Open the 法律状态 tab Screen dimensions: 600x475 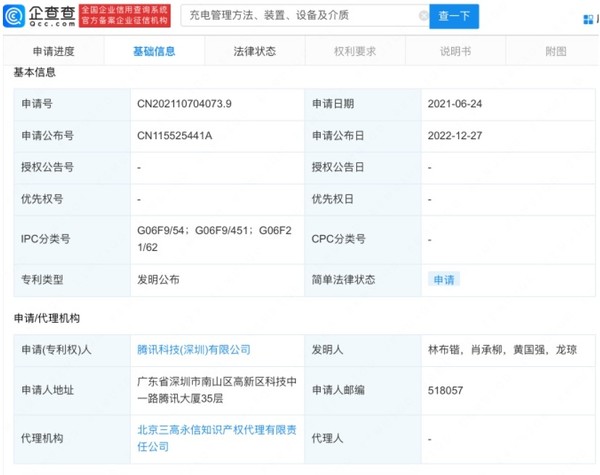point(254,51)
